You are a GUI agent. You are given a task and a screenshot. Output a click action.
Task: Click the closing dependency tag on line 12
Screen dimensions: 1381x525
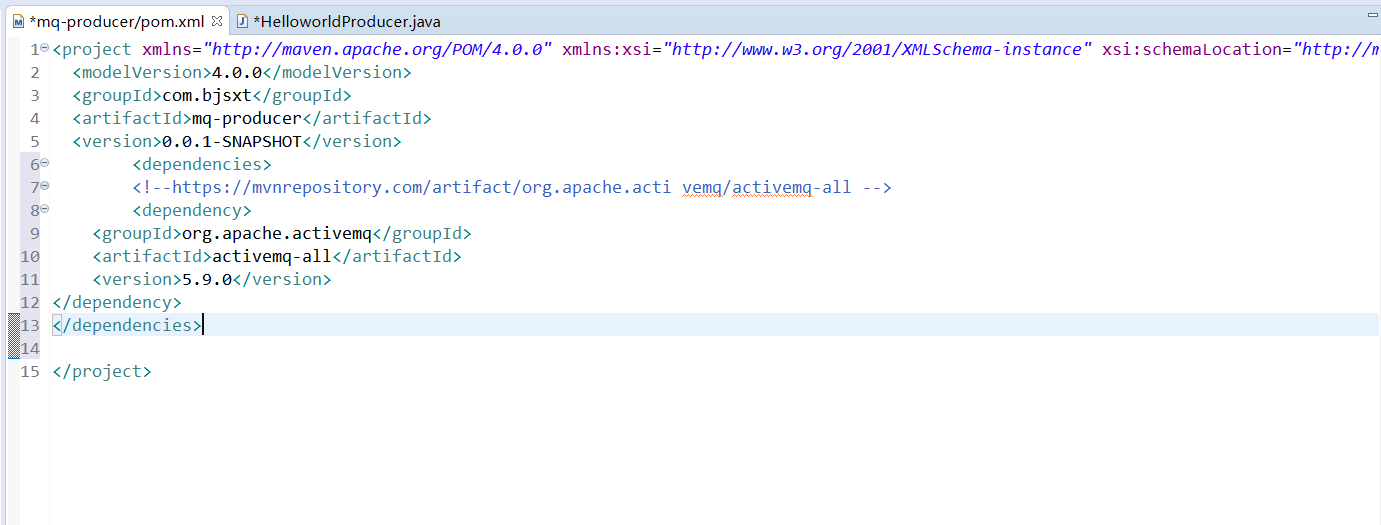point(117,302)
